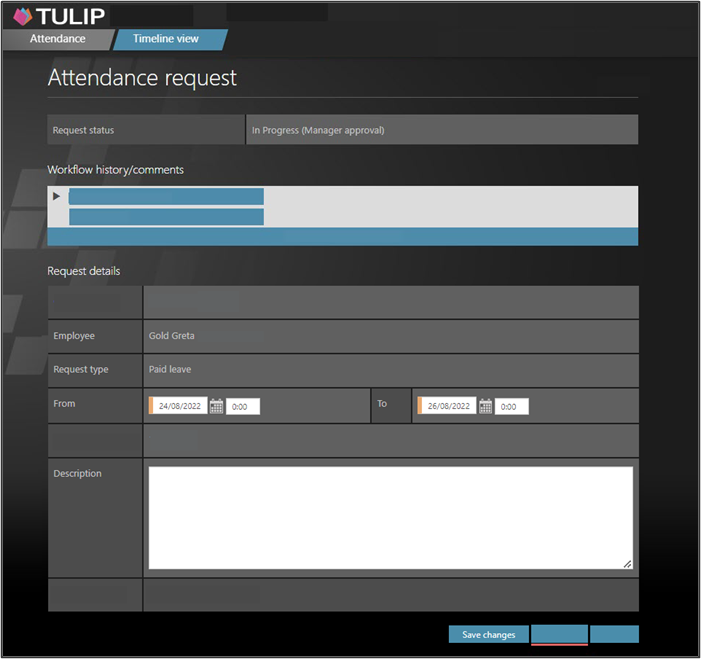Open the Timeline view tab

(x=166, y=39)
